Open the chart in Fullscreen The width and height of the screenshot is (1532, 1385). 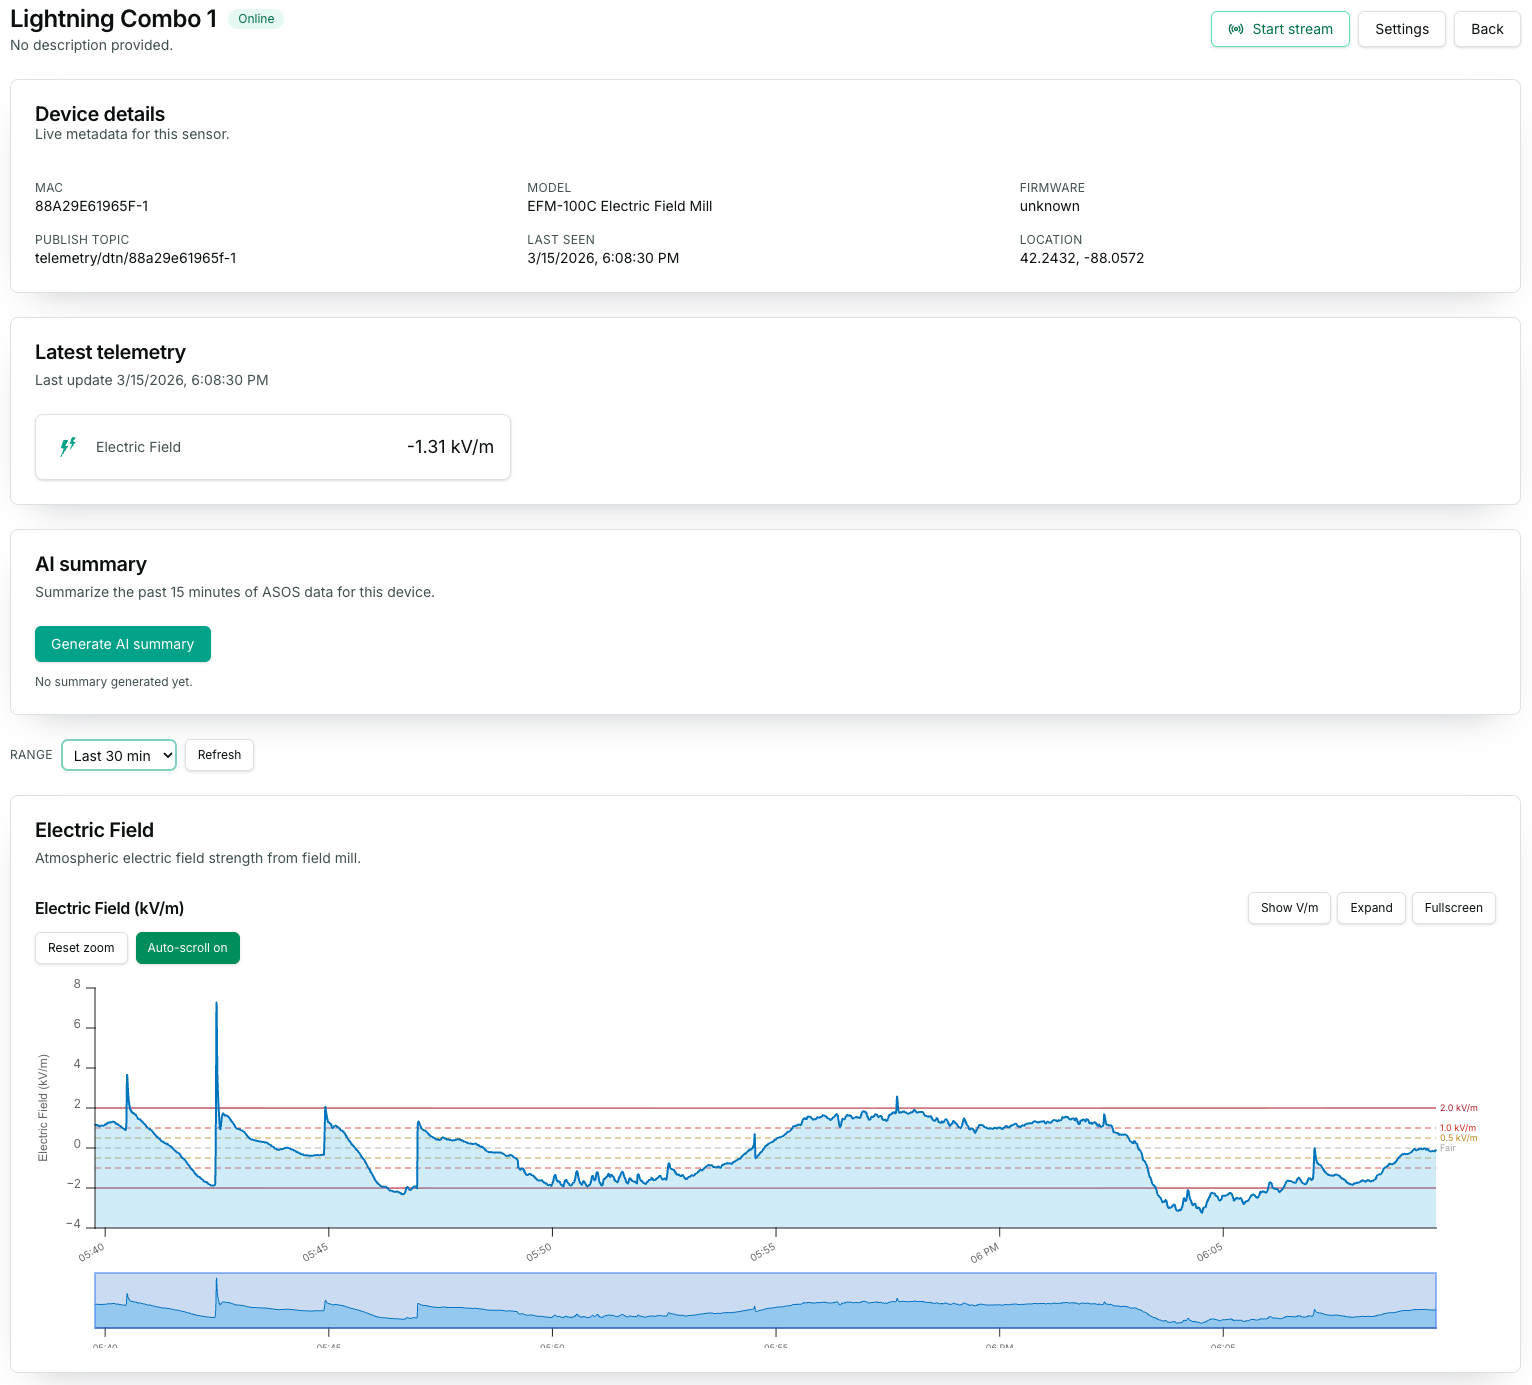click(x=1453, y=908)
